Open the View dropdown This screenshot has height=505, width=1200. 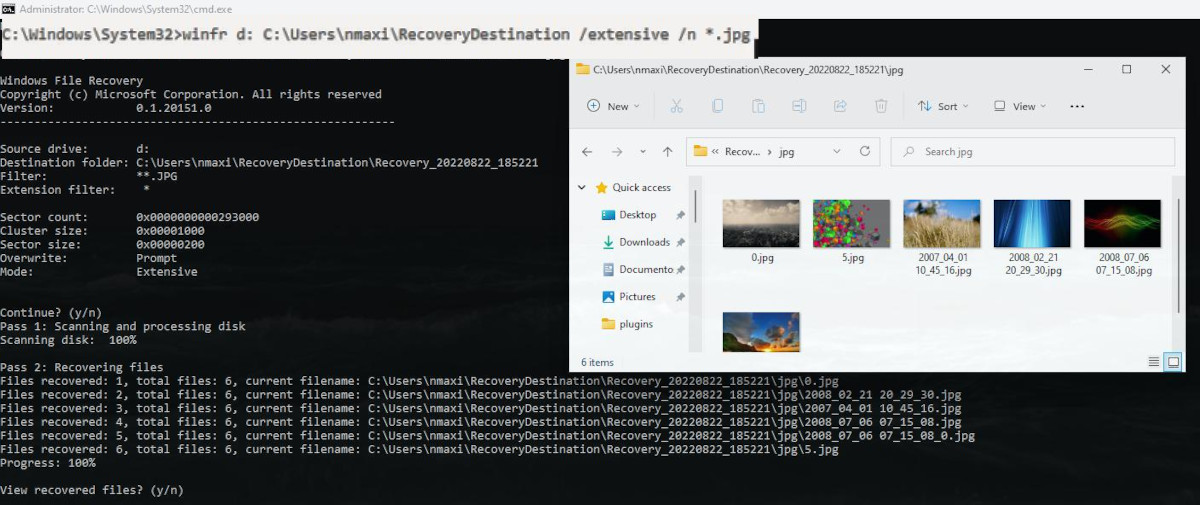click(x=1020, y=106)
